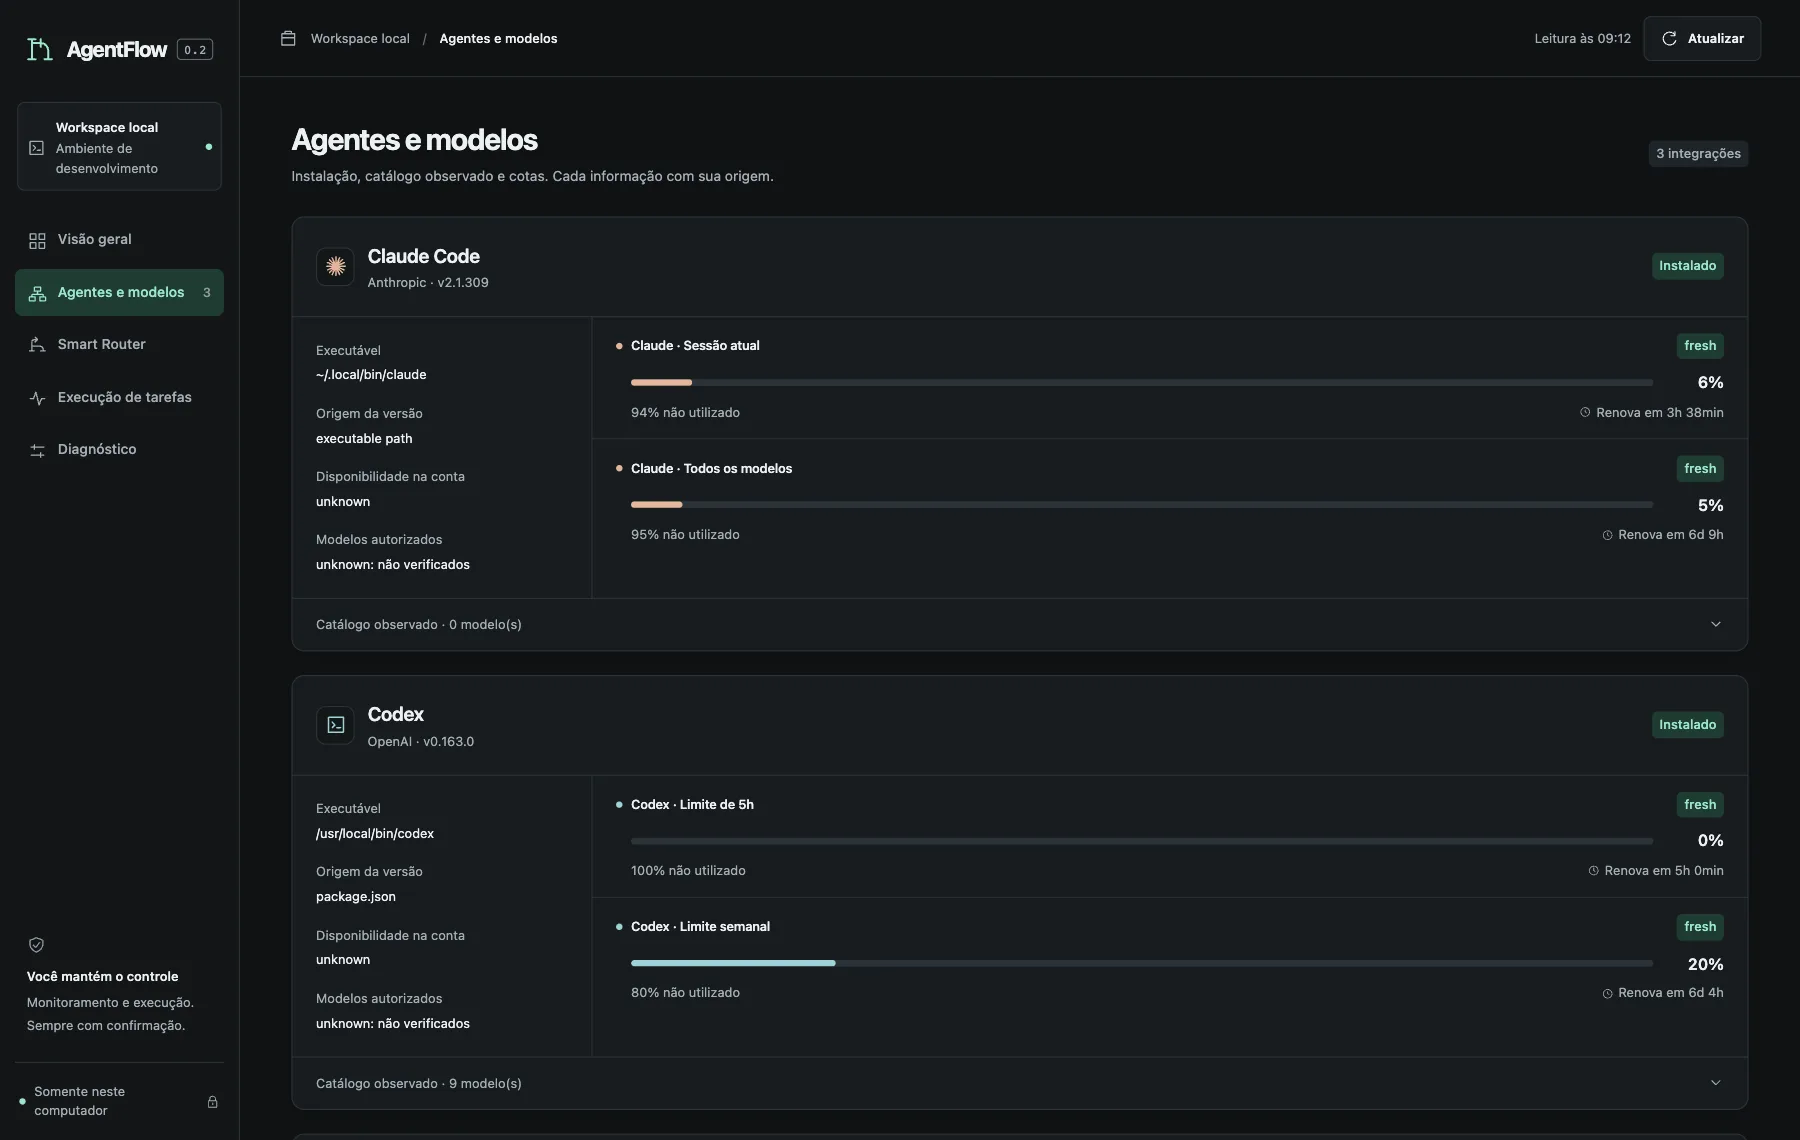
Task: Go to Workspace local breadcrumb
Action: coord(360,39)
